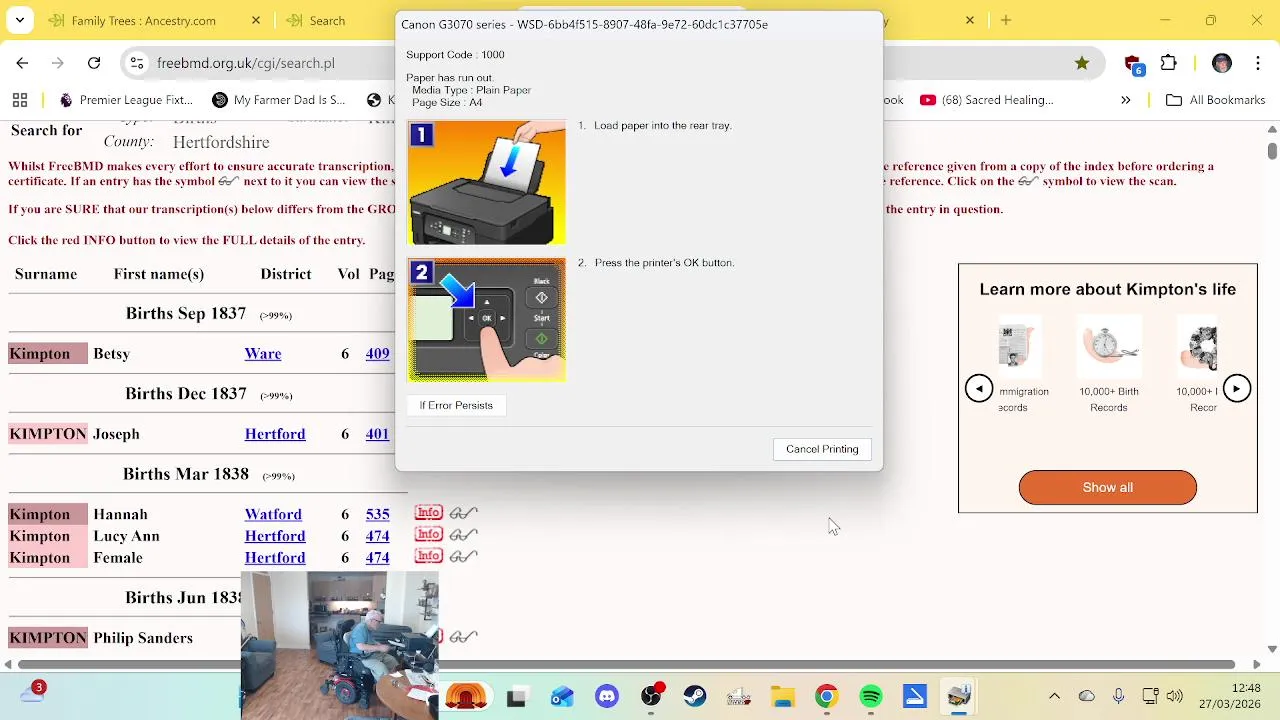Reload the page with the refresh icon

tap(94, 63)
